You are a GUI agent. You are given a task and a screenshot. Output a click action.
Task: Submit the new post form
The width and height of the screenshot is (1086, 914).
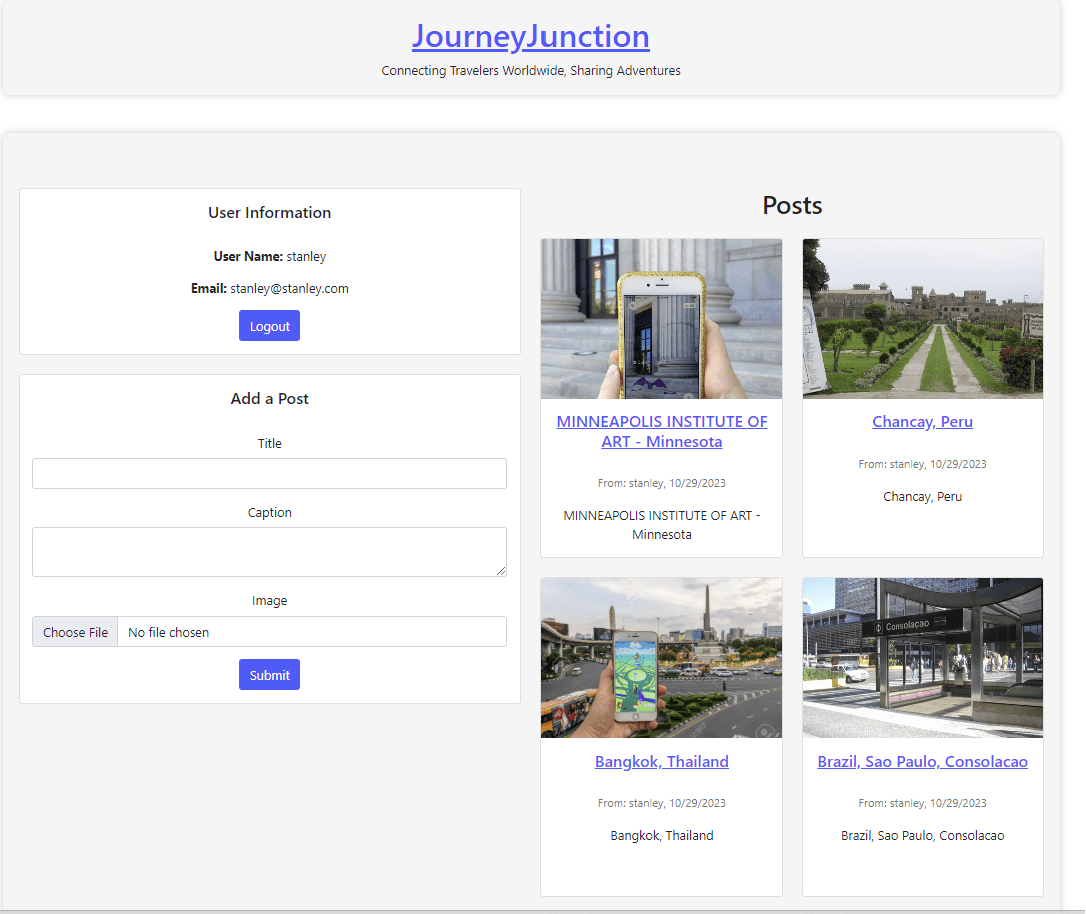[x=269, y=675]
